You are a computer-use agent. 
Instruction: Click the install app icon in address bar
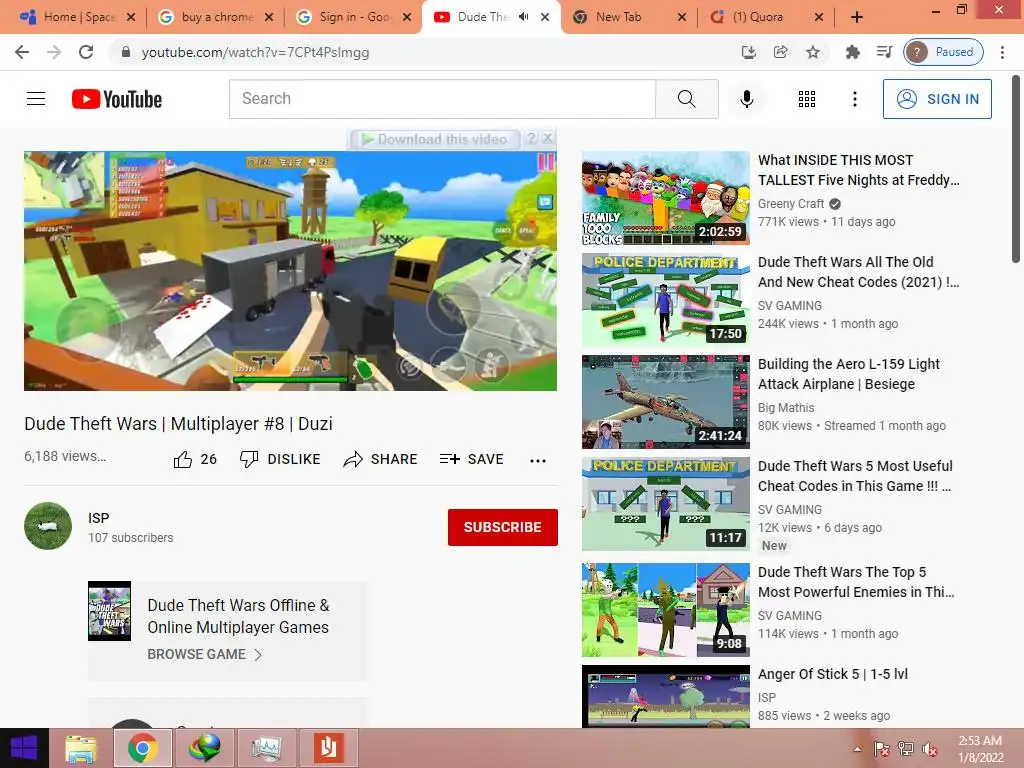coord(748,52)
